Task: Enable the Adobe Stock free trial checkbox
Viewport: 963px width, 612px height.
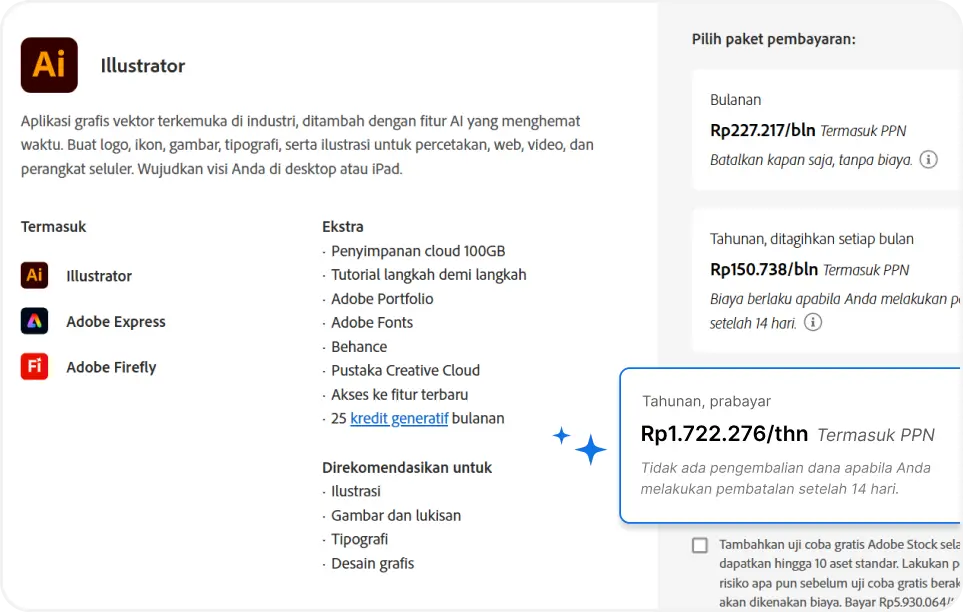Action: pyautogui.click(x=701, y=545)
